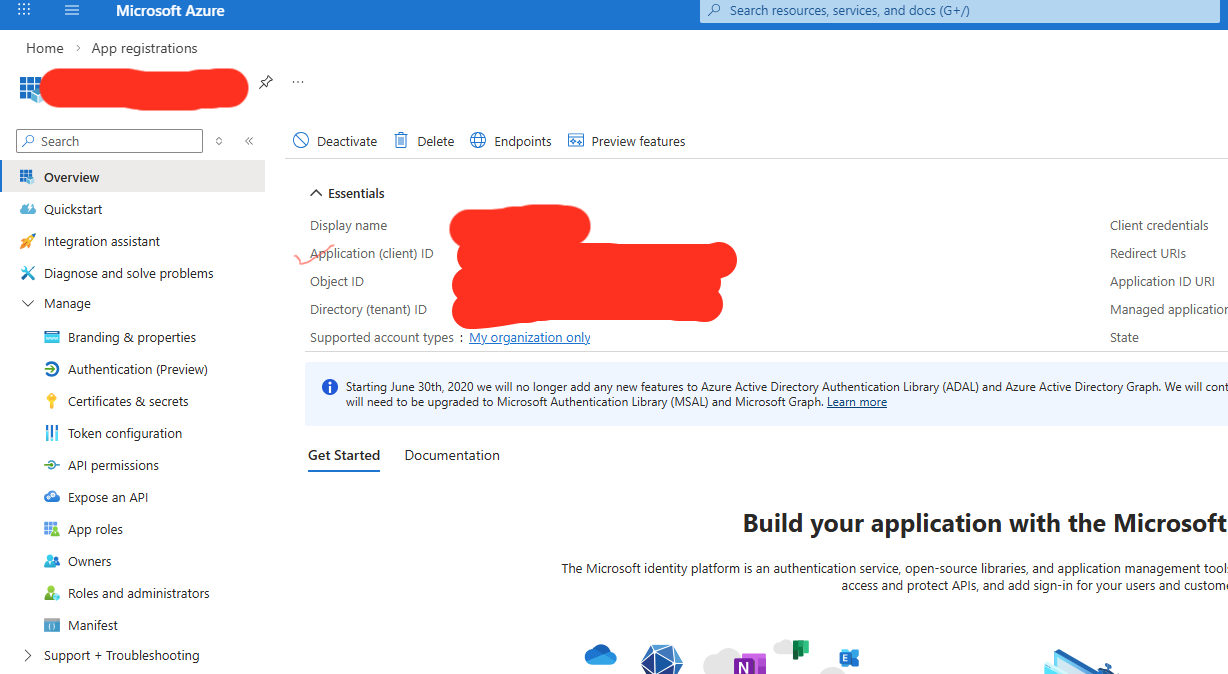The image size is (1228, 674).
Task: Click the Delete trash can icon
Action: pos(401,141)
